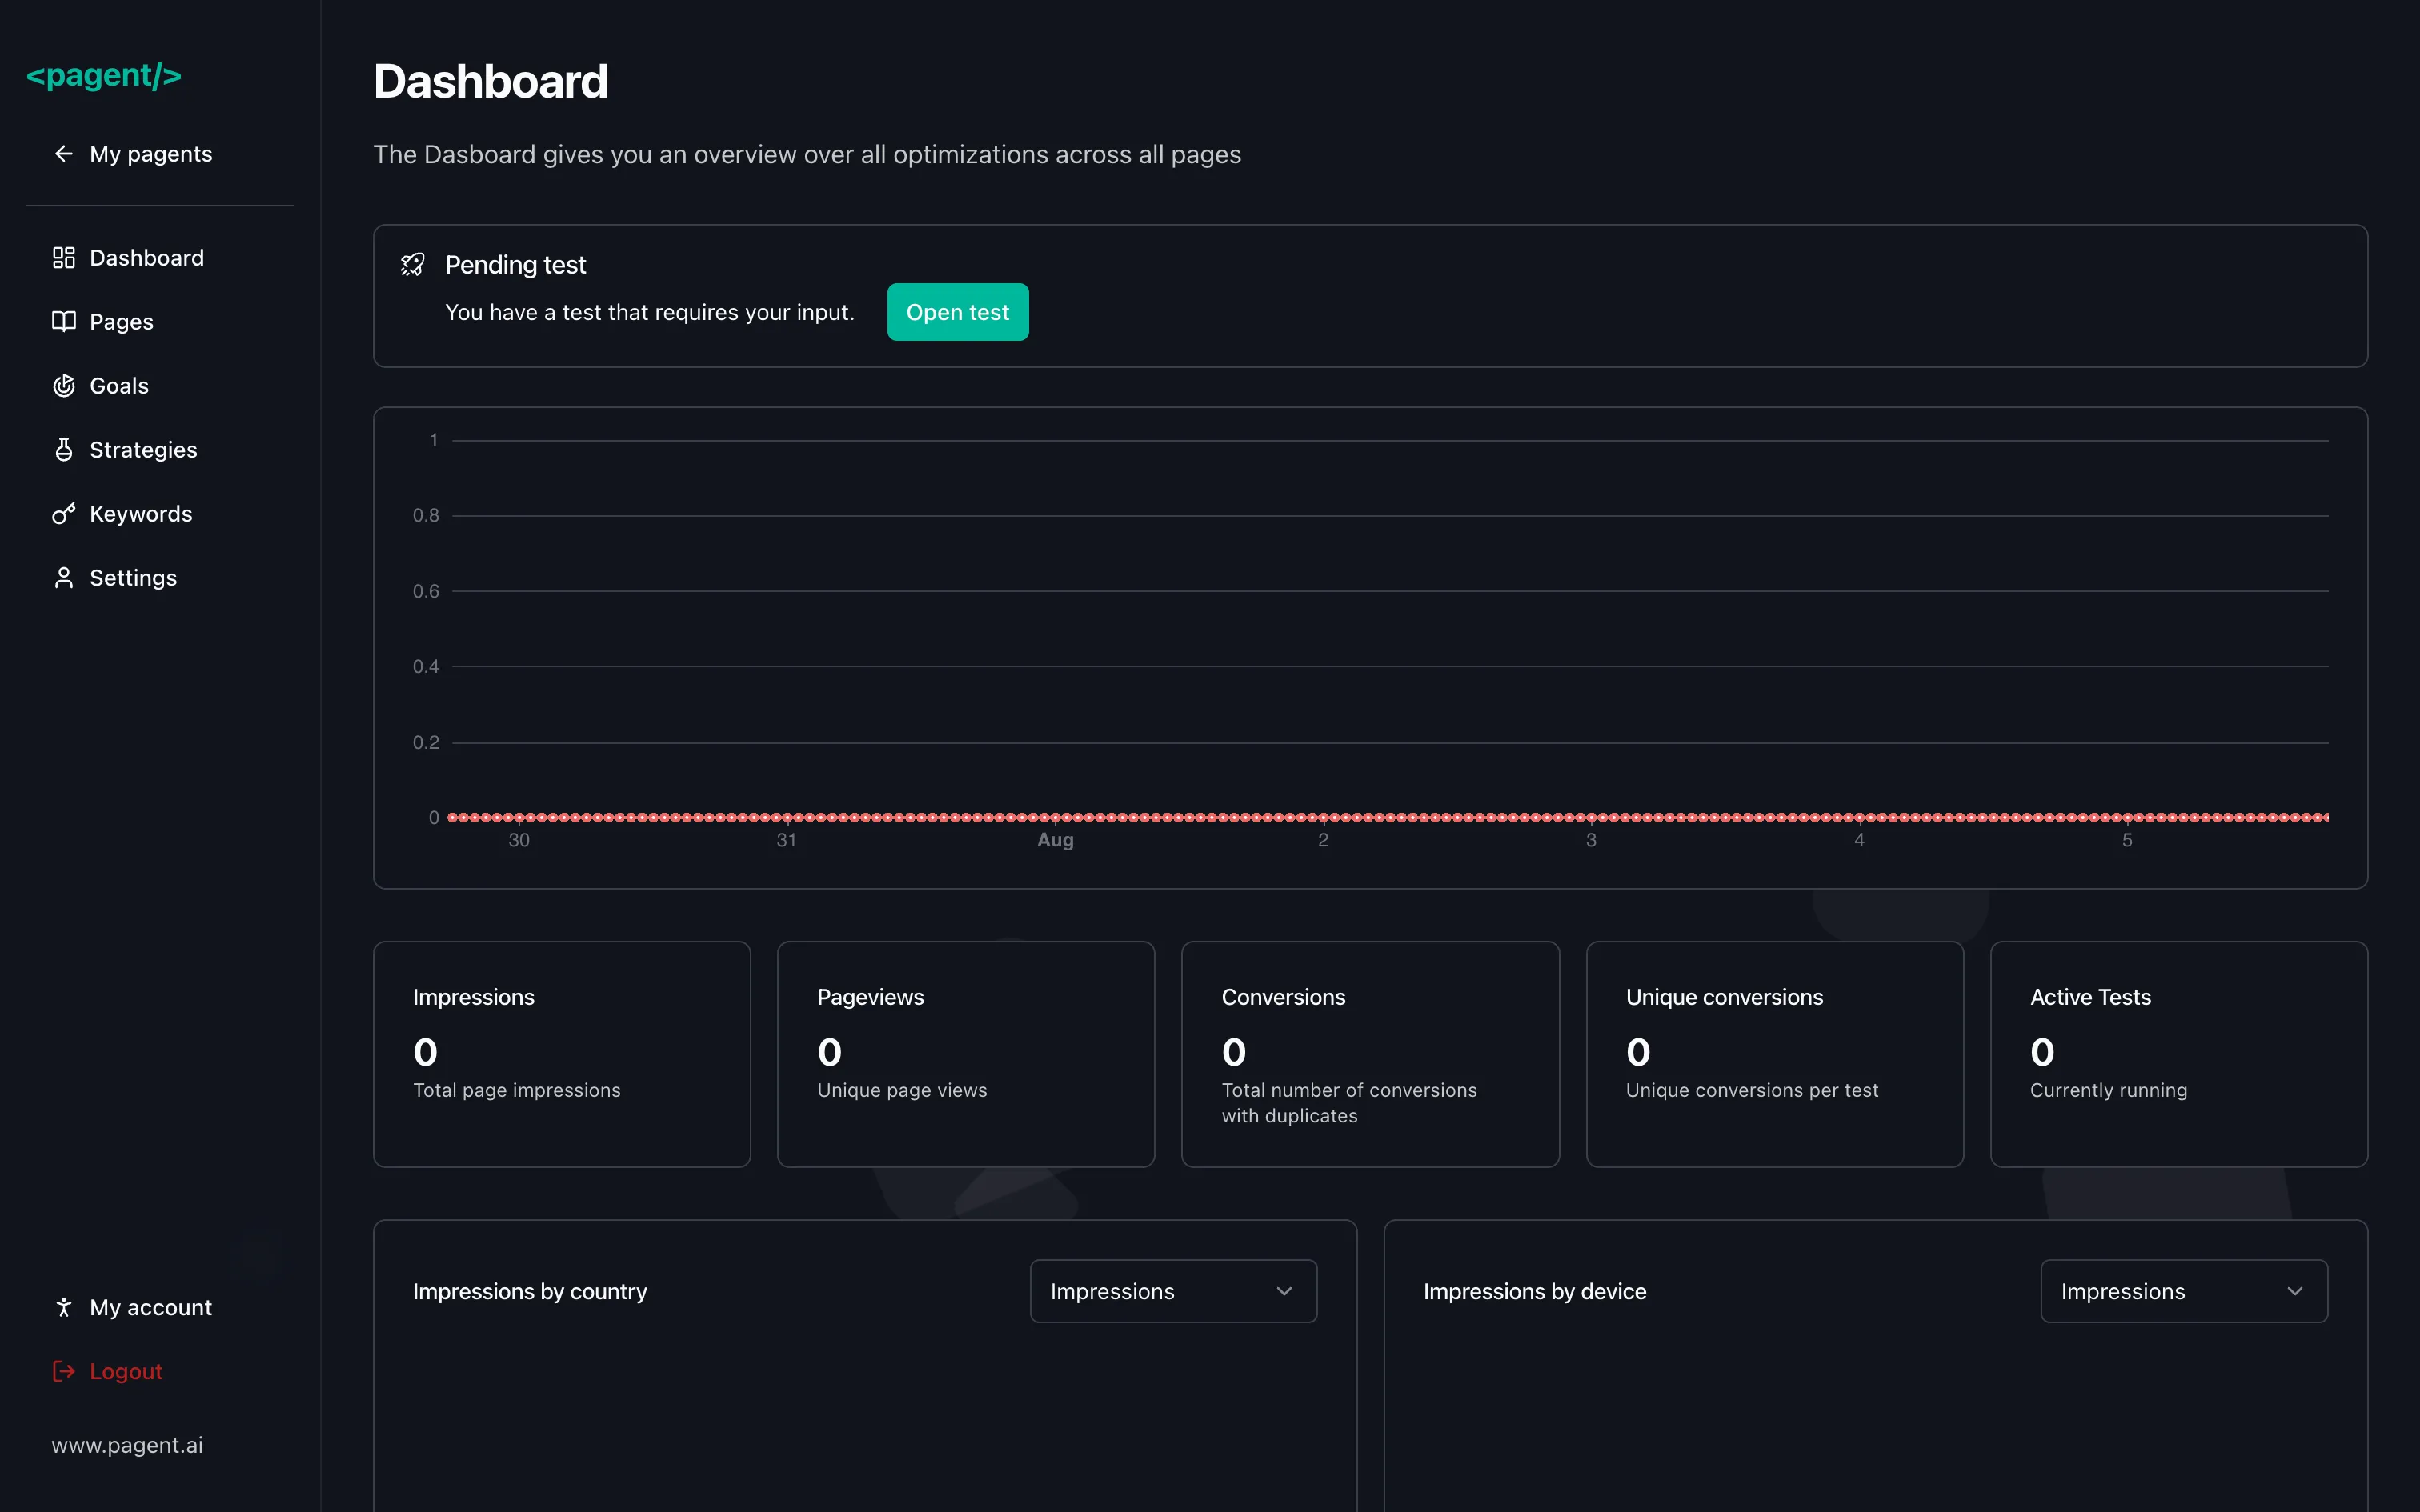Open the Impressions by country dropdown

[1172, 1291]
